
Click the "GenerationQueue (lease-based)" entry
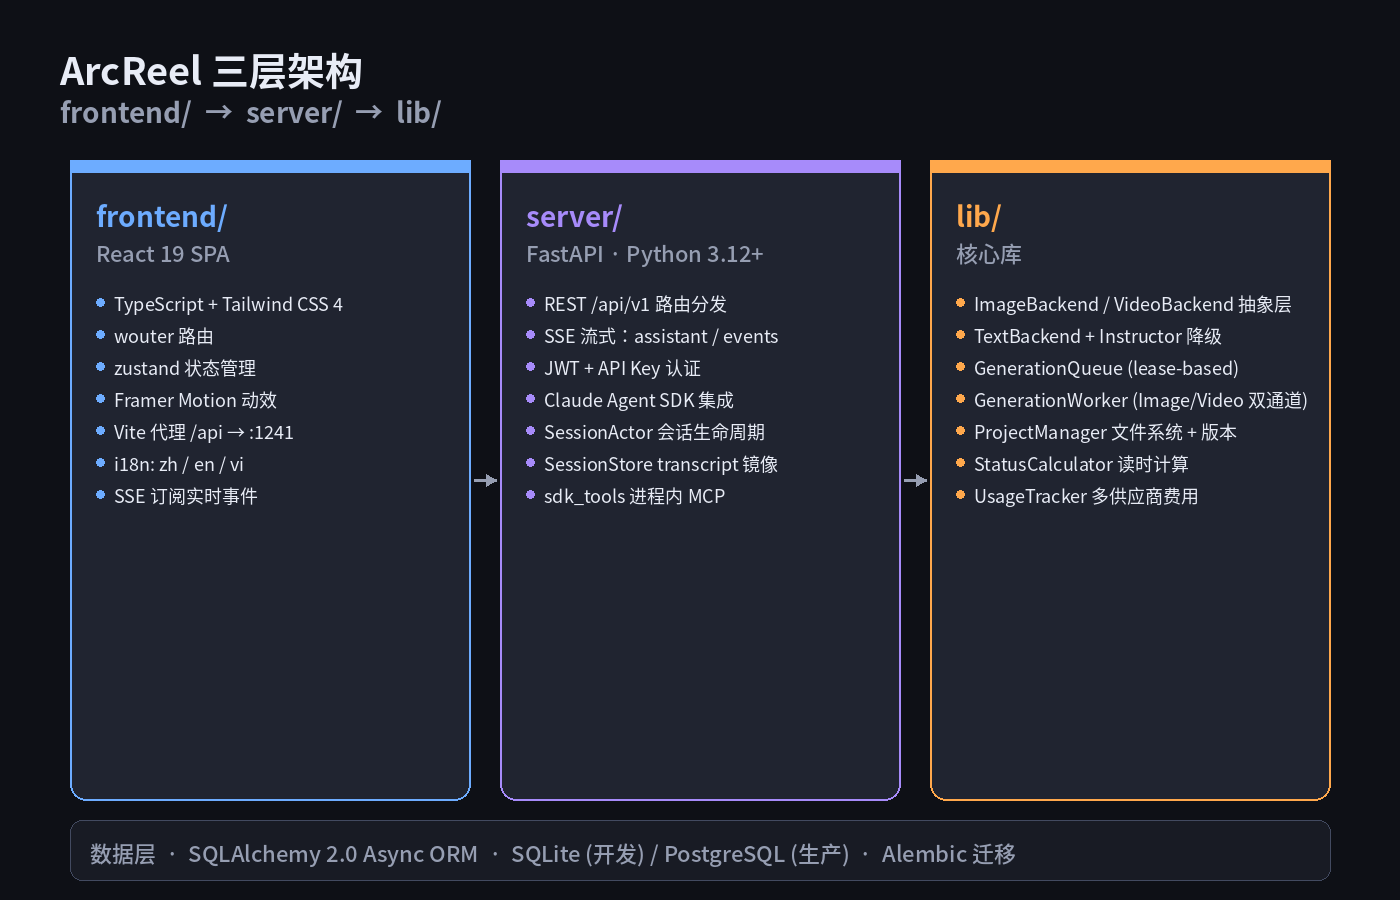pyautogui.click(x=1106, y=368)
